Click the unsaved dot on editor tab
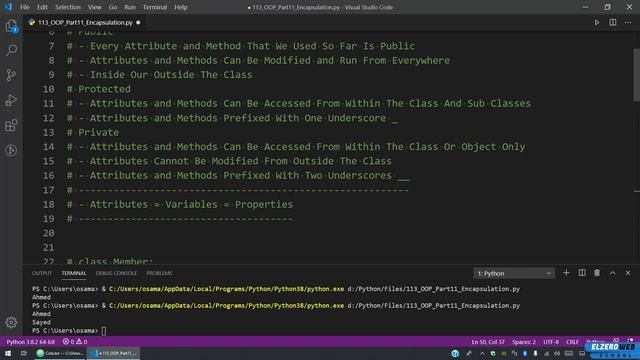This screenshot has height=360, width=640. tap(138, 22)
